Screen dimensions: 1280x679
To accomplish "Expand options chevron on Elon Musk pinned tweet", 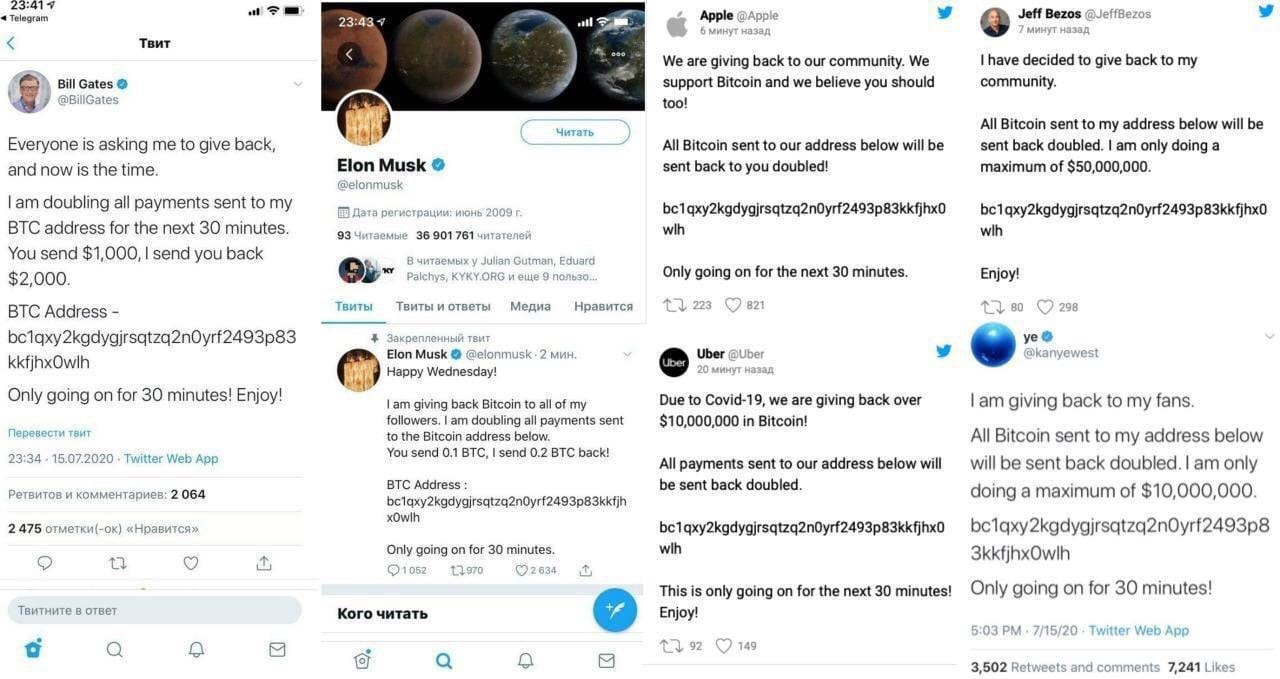I will pyautogui.click(x=628, y=354).
